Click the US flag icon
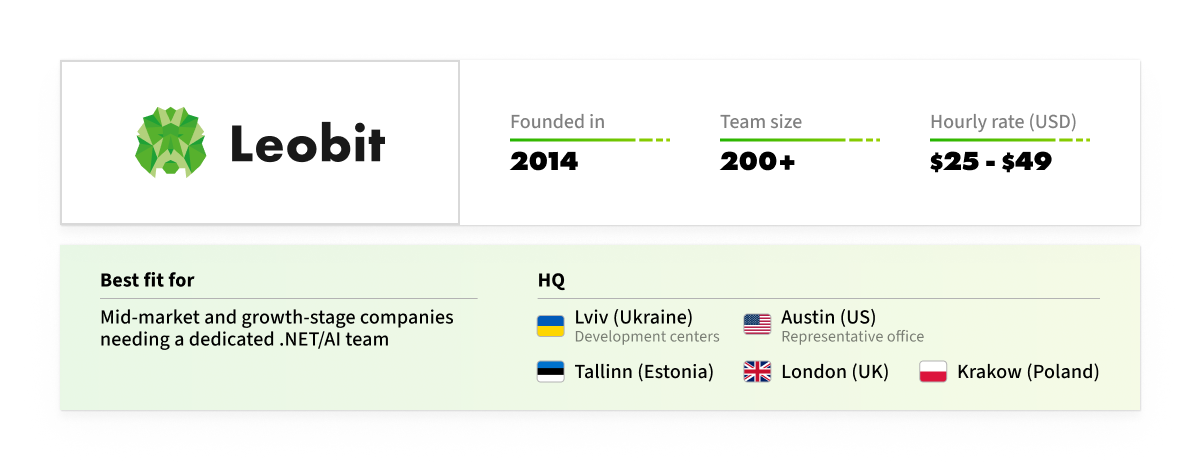 point(757,325)
